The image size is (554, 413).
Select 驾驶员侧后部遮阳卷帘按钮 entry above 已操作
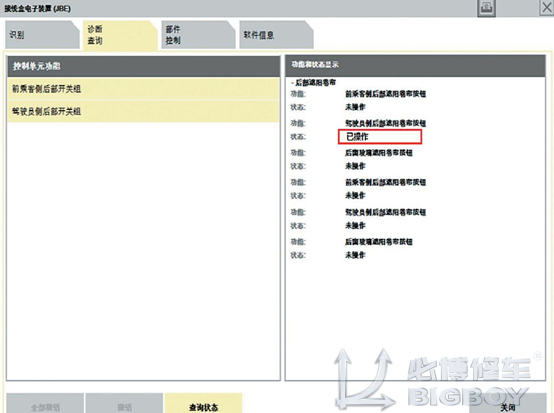click(385, 123)
